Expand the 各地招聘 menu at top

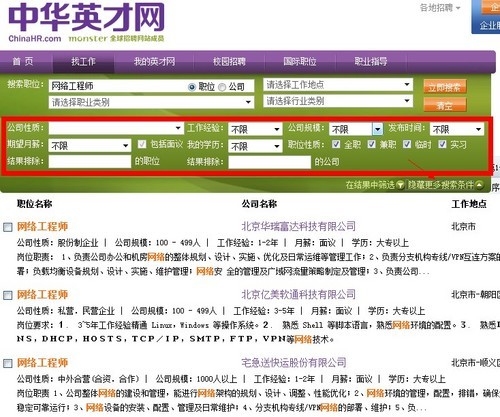440,7
